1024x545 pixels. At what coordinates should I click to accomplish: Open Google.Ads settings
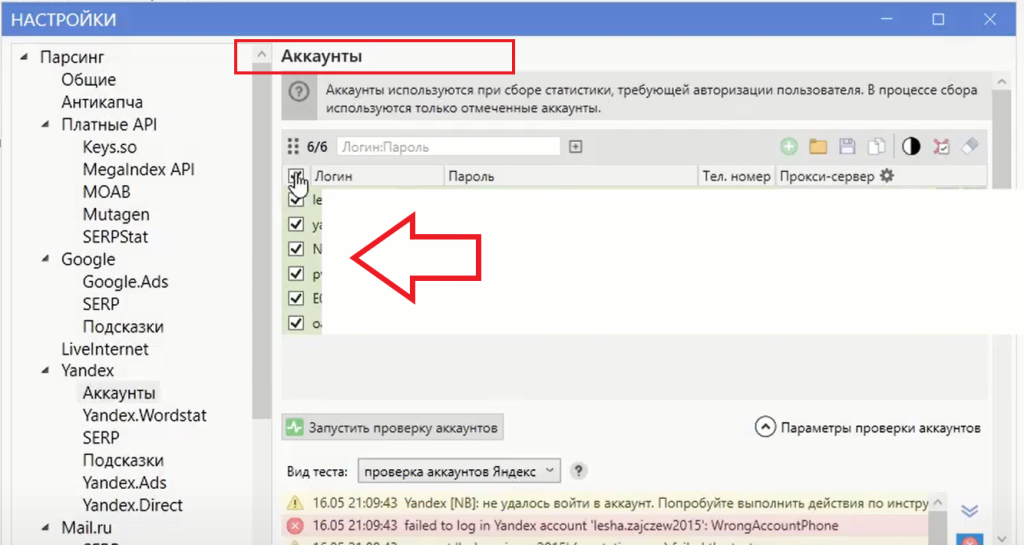click(125, 281)
